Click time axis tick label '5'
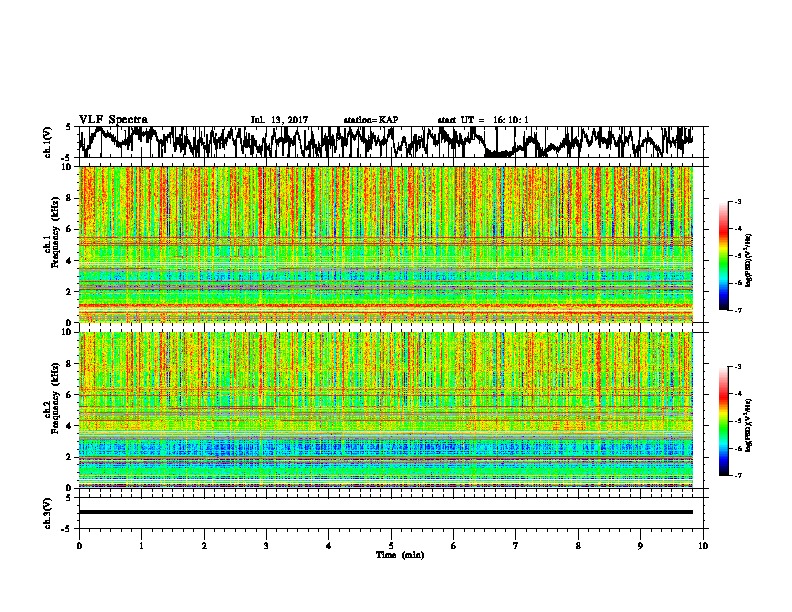 click(391, 546)
